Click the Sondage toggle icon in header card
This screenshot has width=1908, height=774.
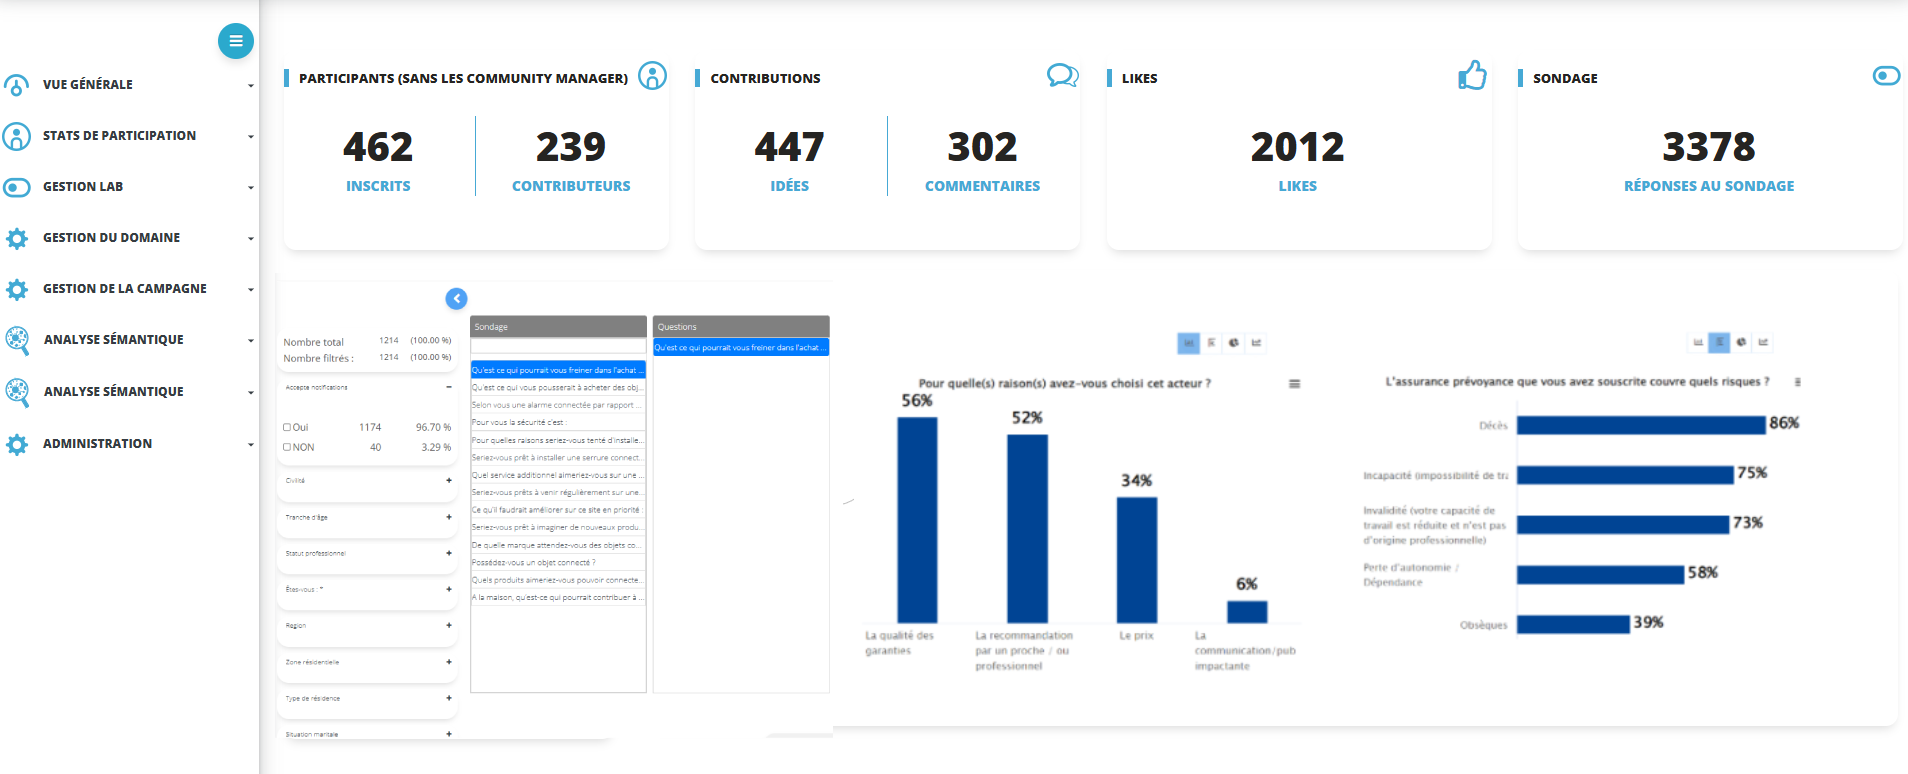coord(1886,76)
